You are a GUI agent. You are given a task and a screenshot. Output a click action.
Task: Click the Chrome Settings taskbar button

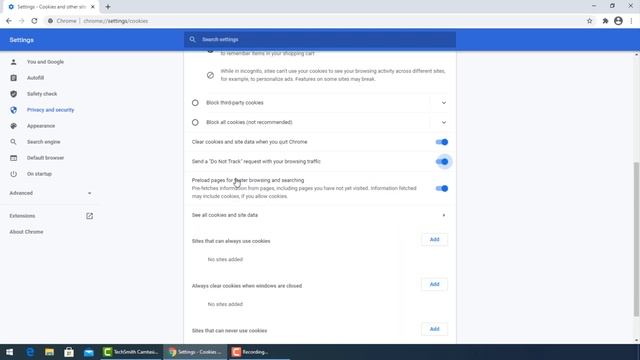click(196, 352)
